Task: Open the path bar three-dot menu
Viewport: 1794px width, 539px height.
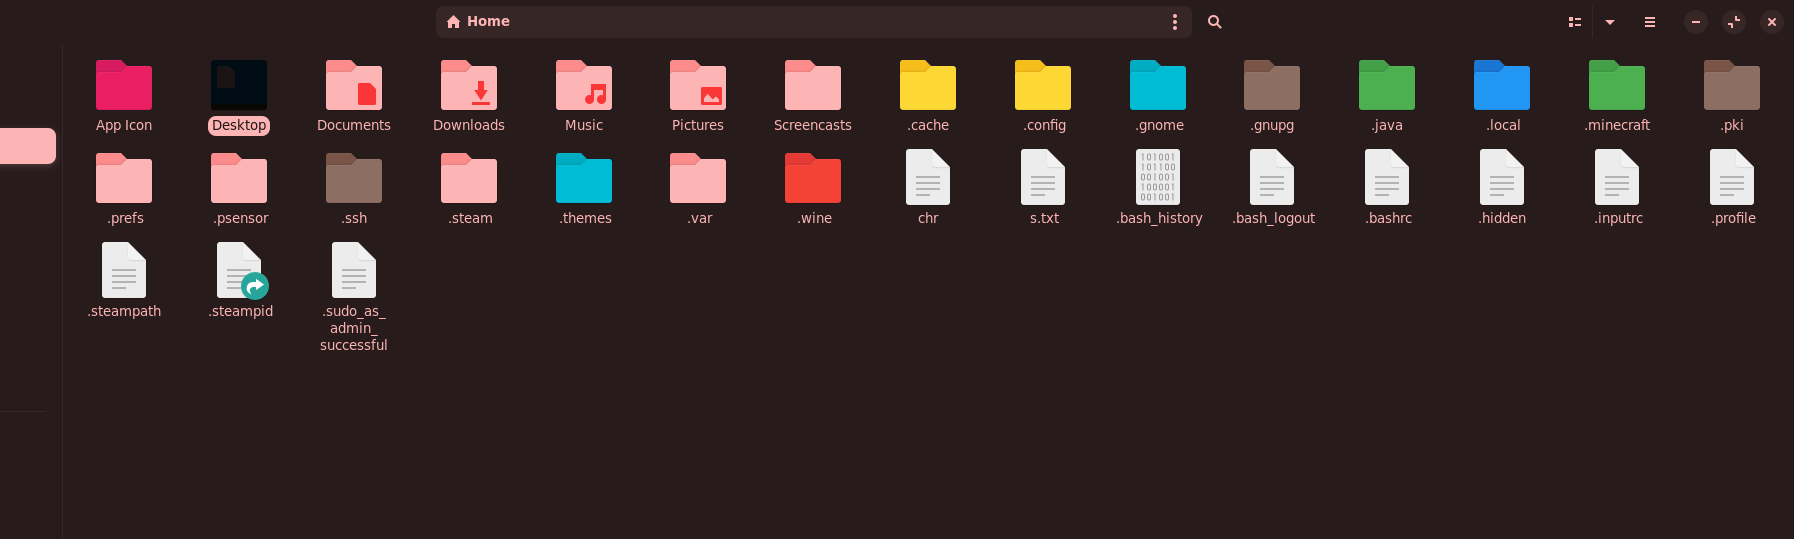Action: point(1174,22)
